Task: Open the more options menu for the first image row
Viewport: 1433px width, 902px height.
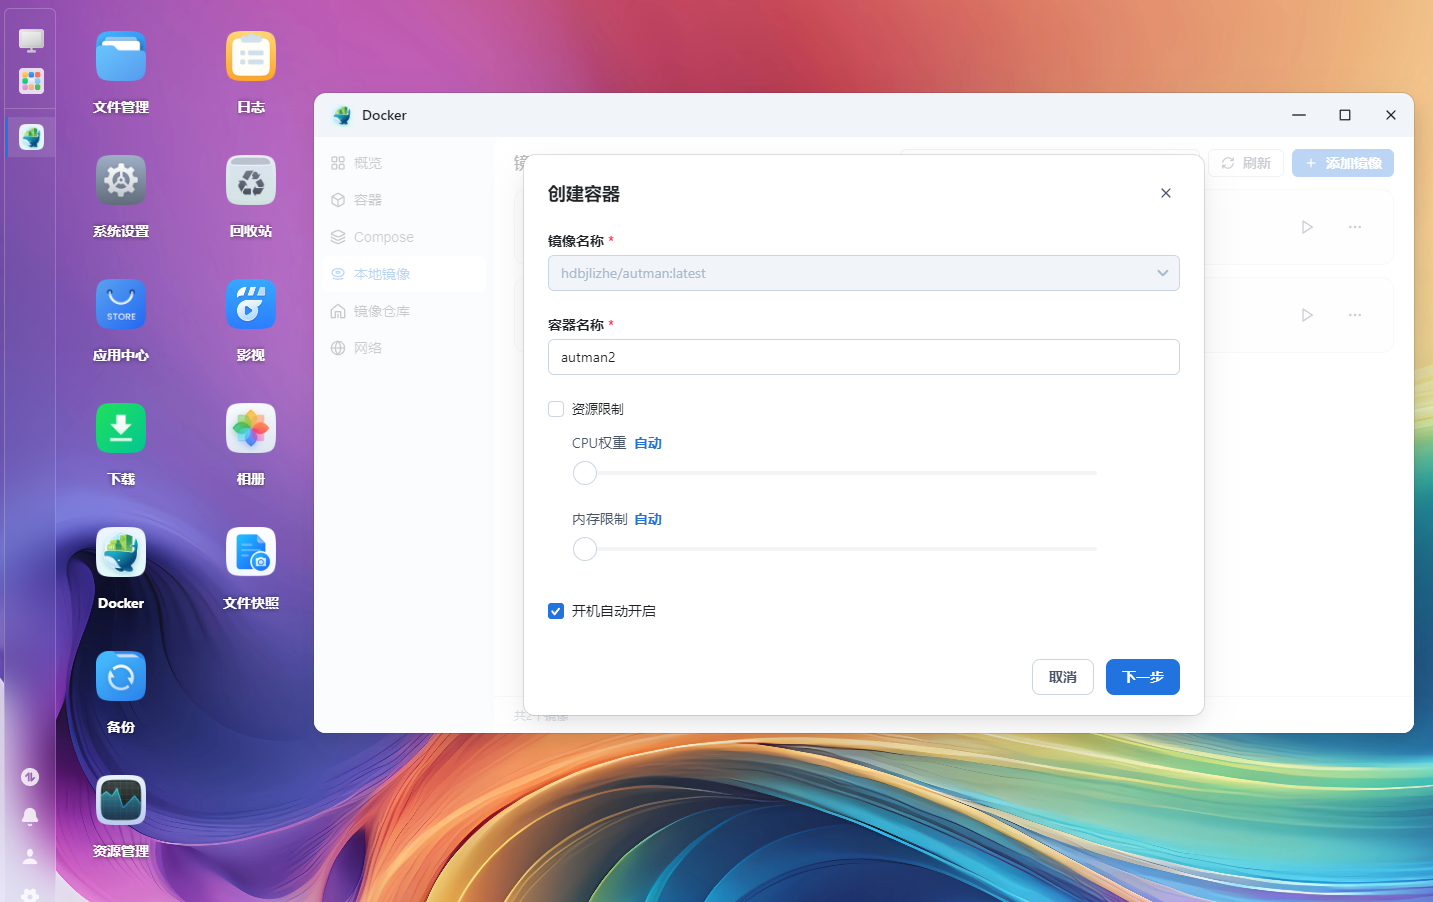Action: pyautogui.click(x=1354, y=227)
